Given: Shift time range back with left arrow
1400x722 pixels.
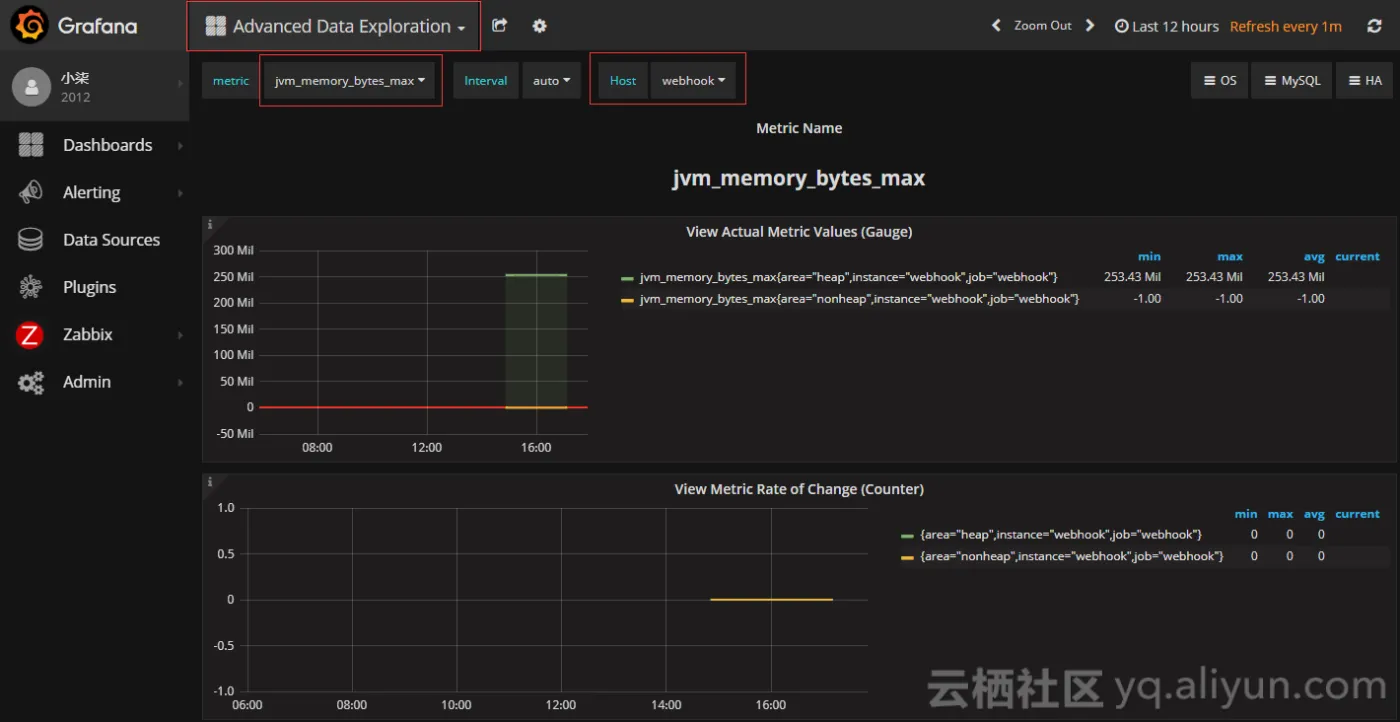Looking at the screenshot, I should pyautogui.click(x=996, y=26).
